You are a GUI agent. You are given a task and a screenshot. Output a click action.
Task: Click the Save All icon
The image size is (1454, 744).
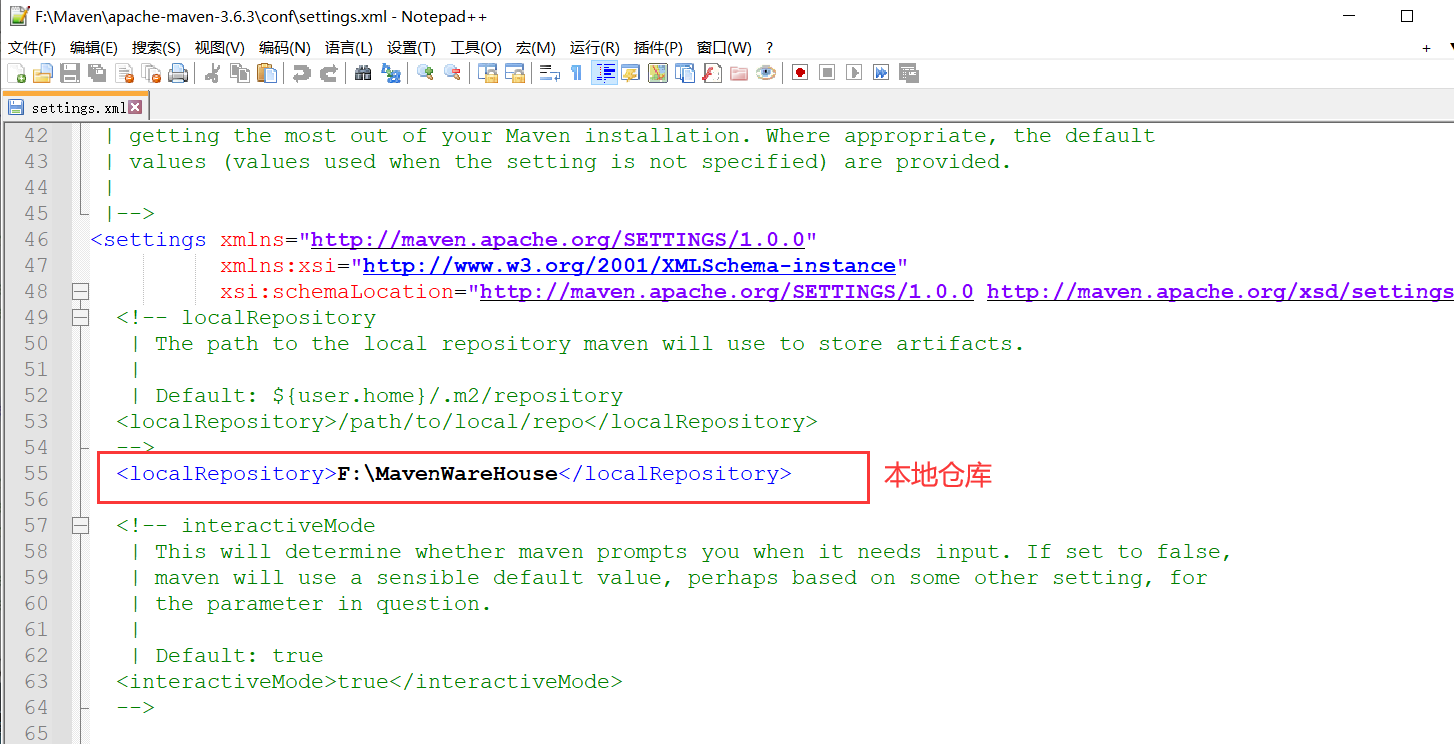coord(97,73)
